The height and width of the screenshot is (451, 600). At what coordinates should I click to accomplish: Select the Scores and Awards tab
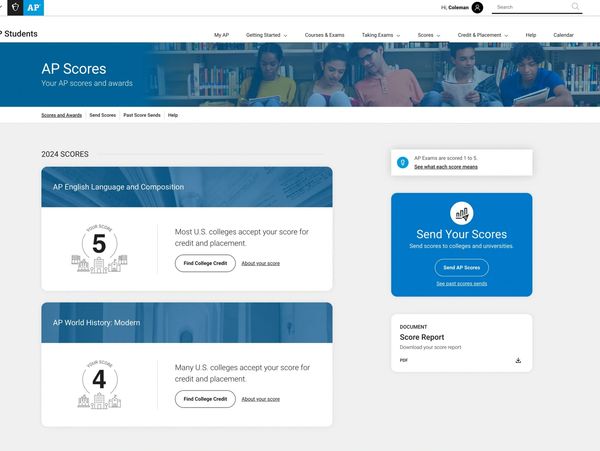pyautogui.click(x=62, y=115)
